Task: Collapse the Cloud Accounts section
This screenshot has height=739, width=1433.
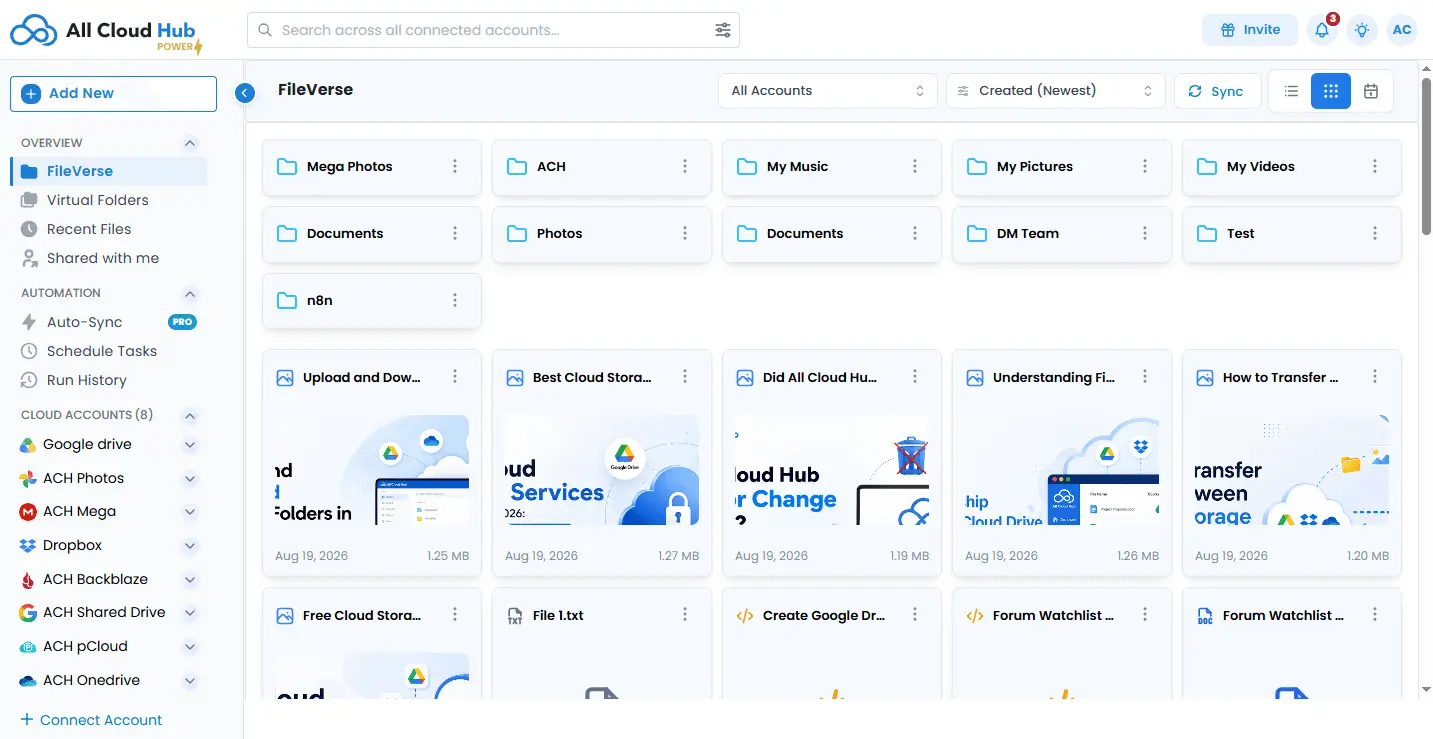Action: (190, 415)
